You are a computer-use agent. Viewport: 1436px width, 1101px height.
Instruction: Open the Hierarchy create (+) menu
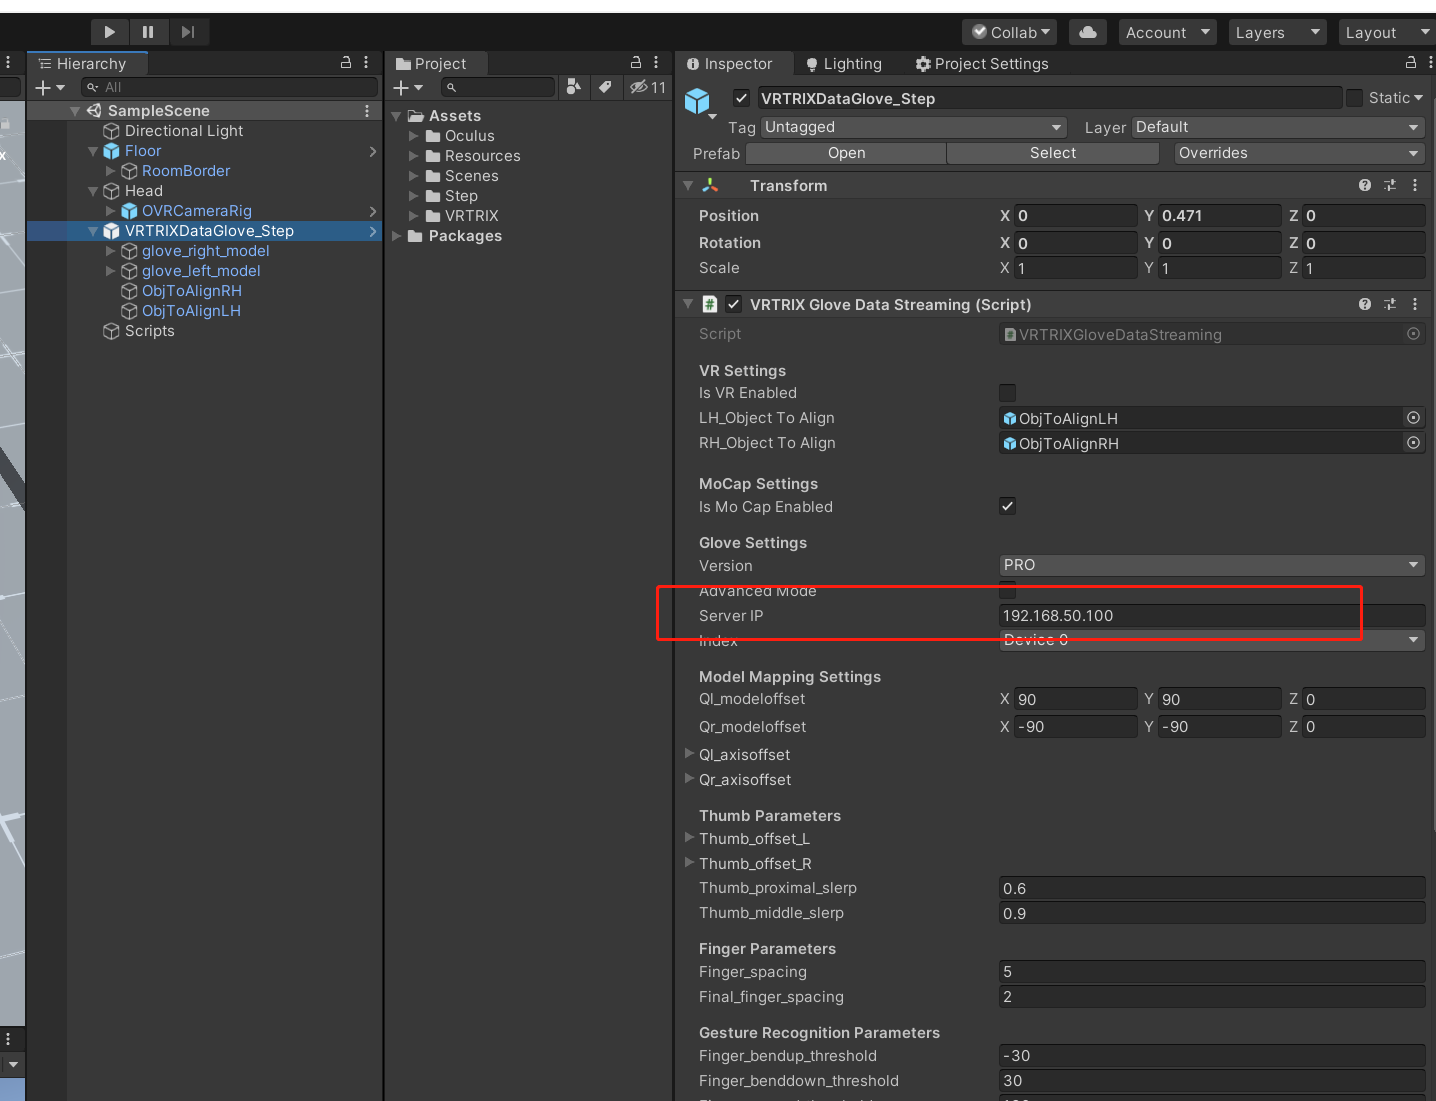(x=49, y=88)
